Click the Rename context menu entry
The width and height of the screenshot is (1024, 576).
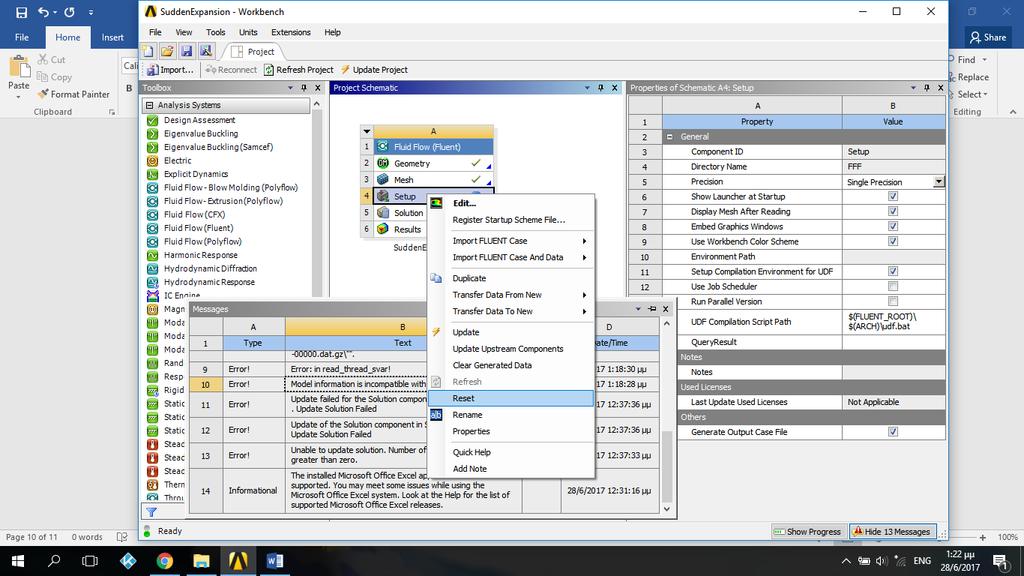(467, 415)
